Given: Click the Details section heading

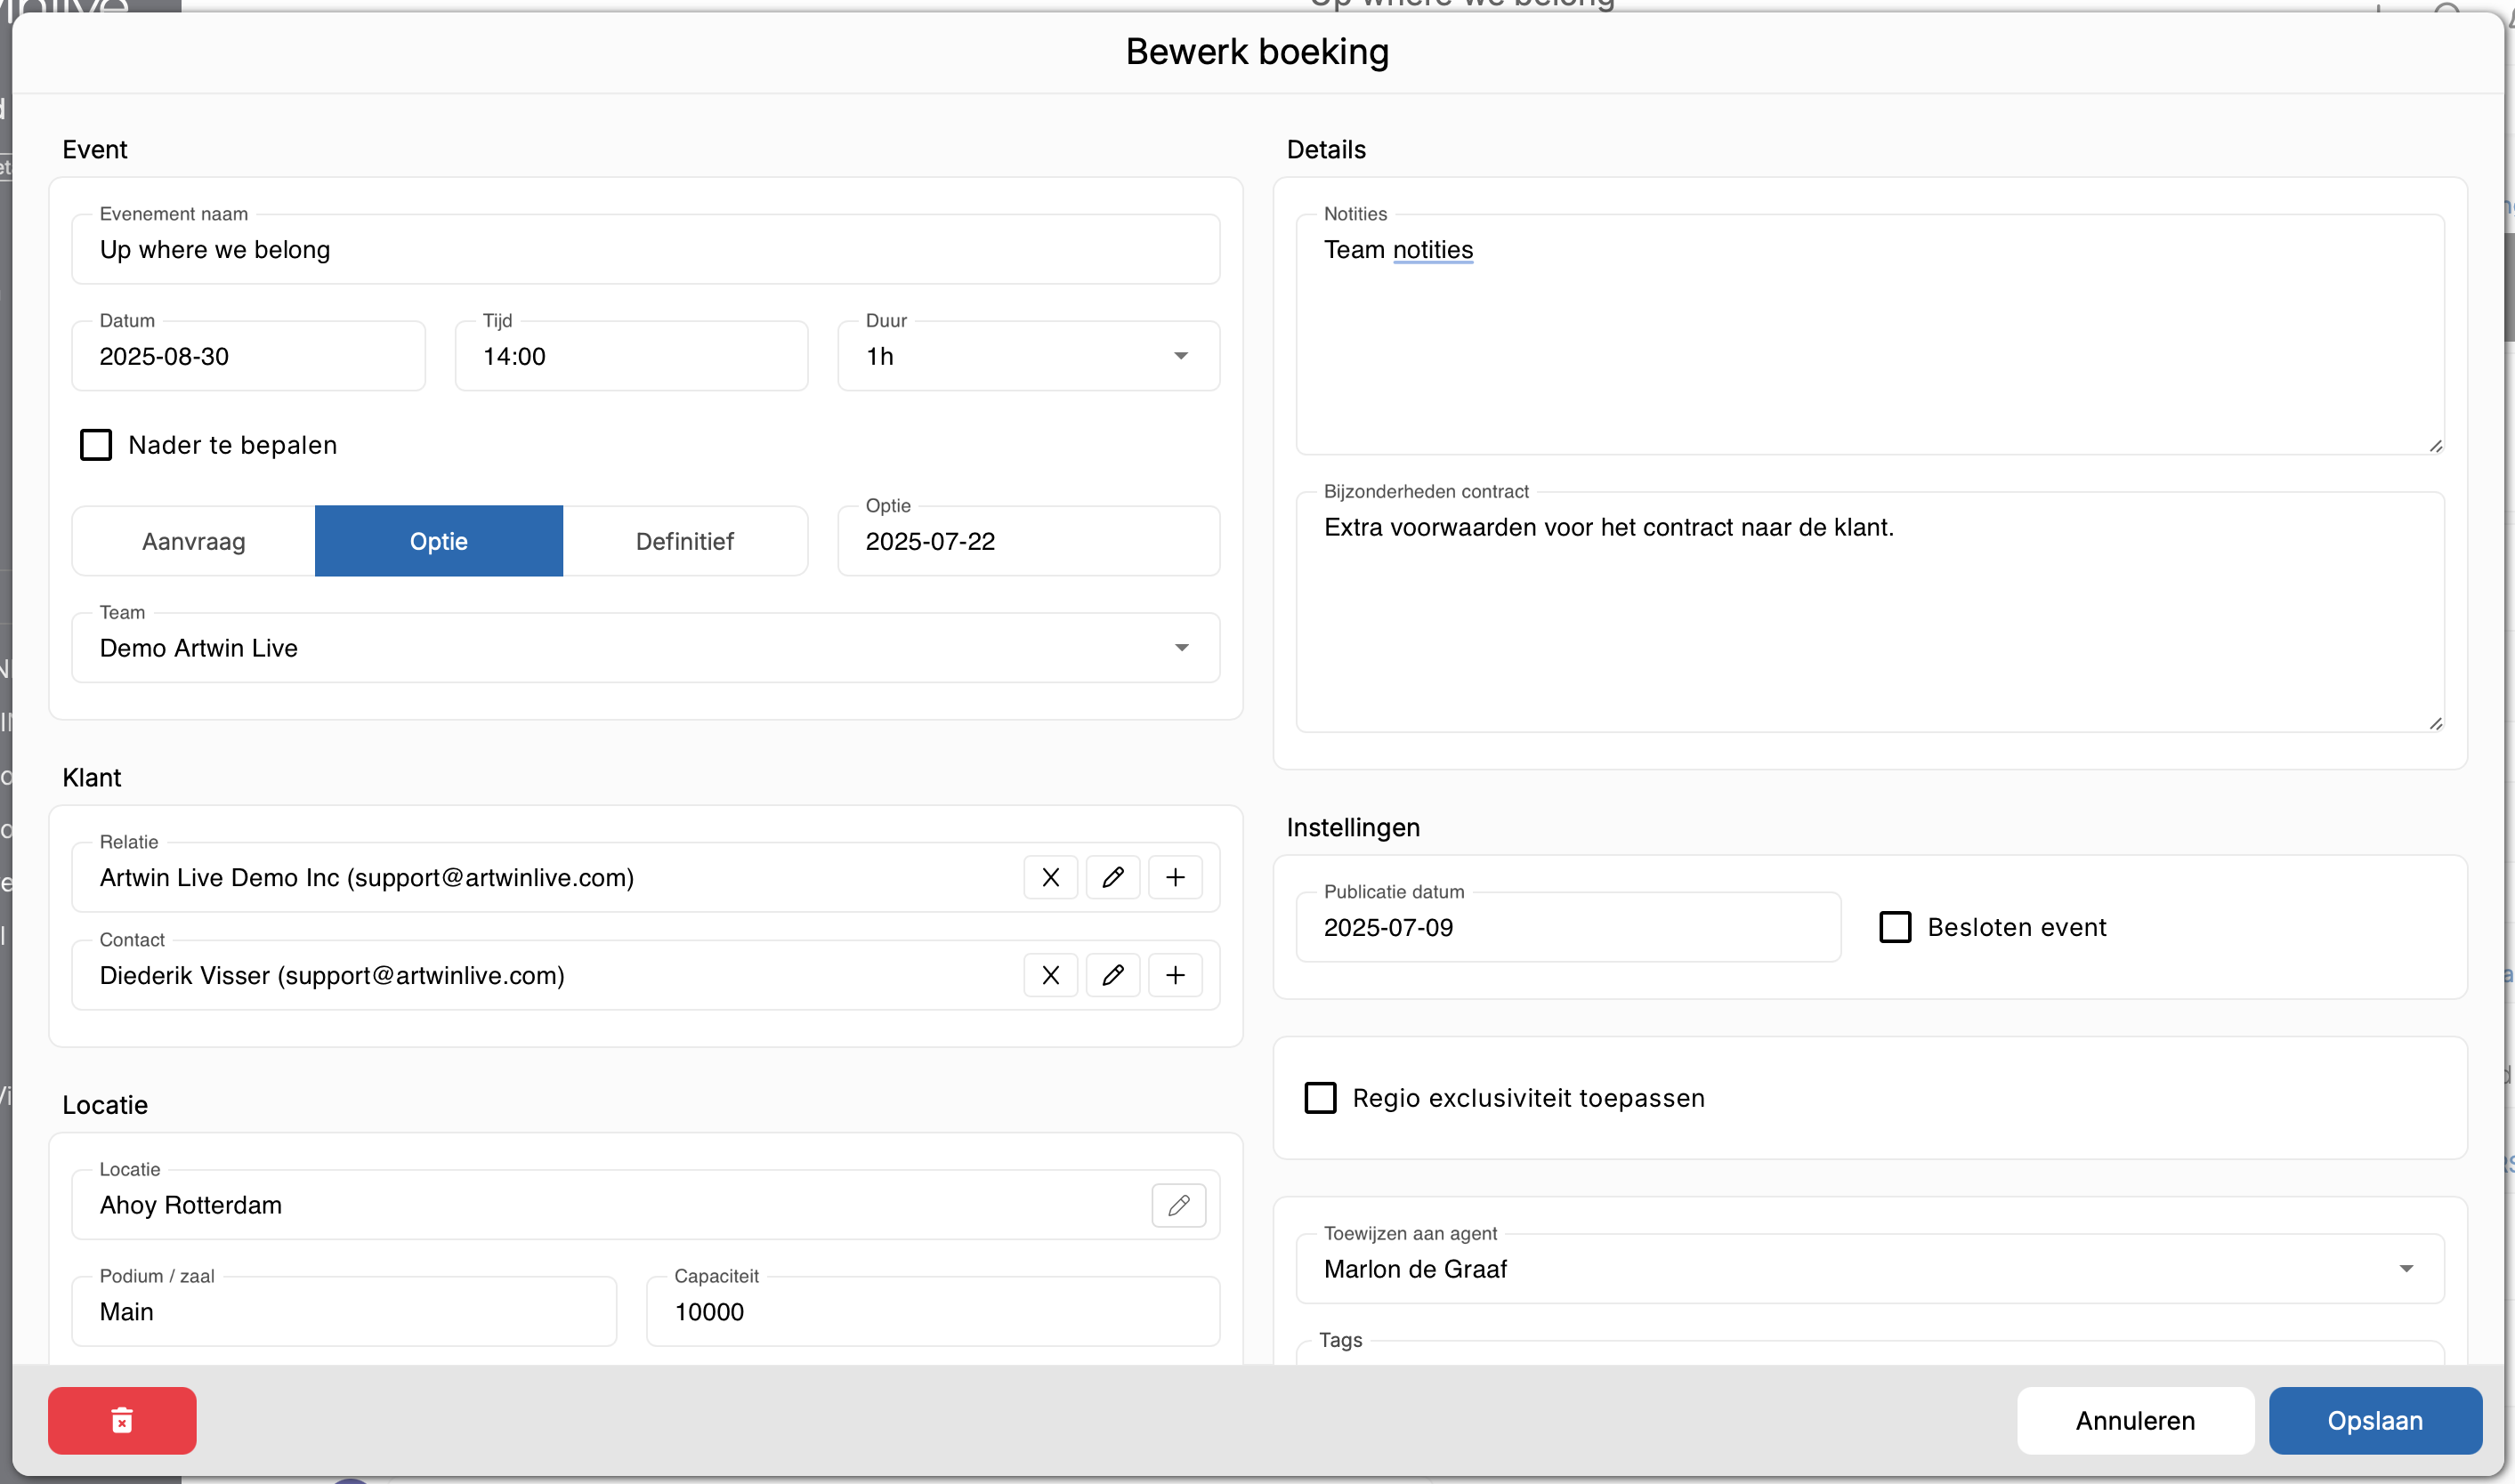Looking at the screenshot, I should (1326, 149).
